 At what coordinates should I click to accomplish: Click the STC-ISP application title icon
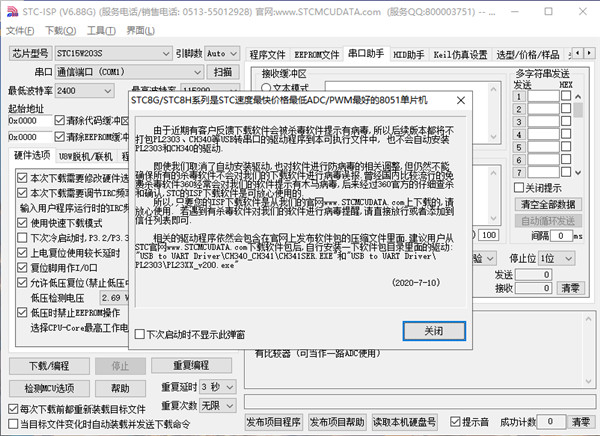coord(12,11)
